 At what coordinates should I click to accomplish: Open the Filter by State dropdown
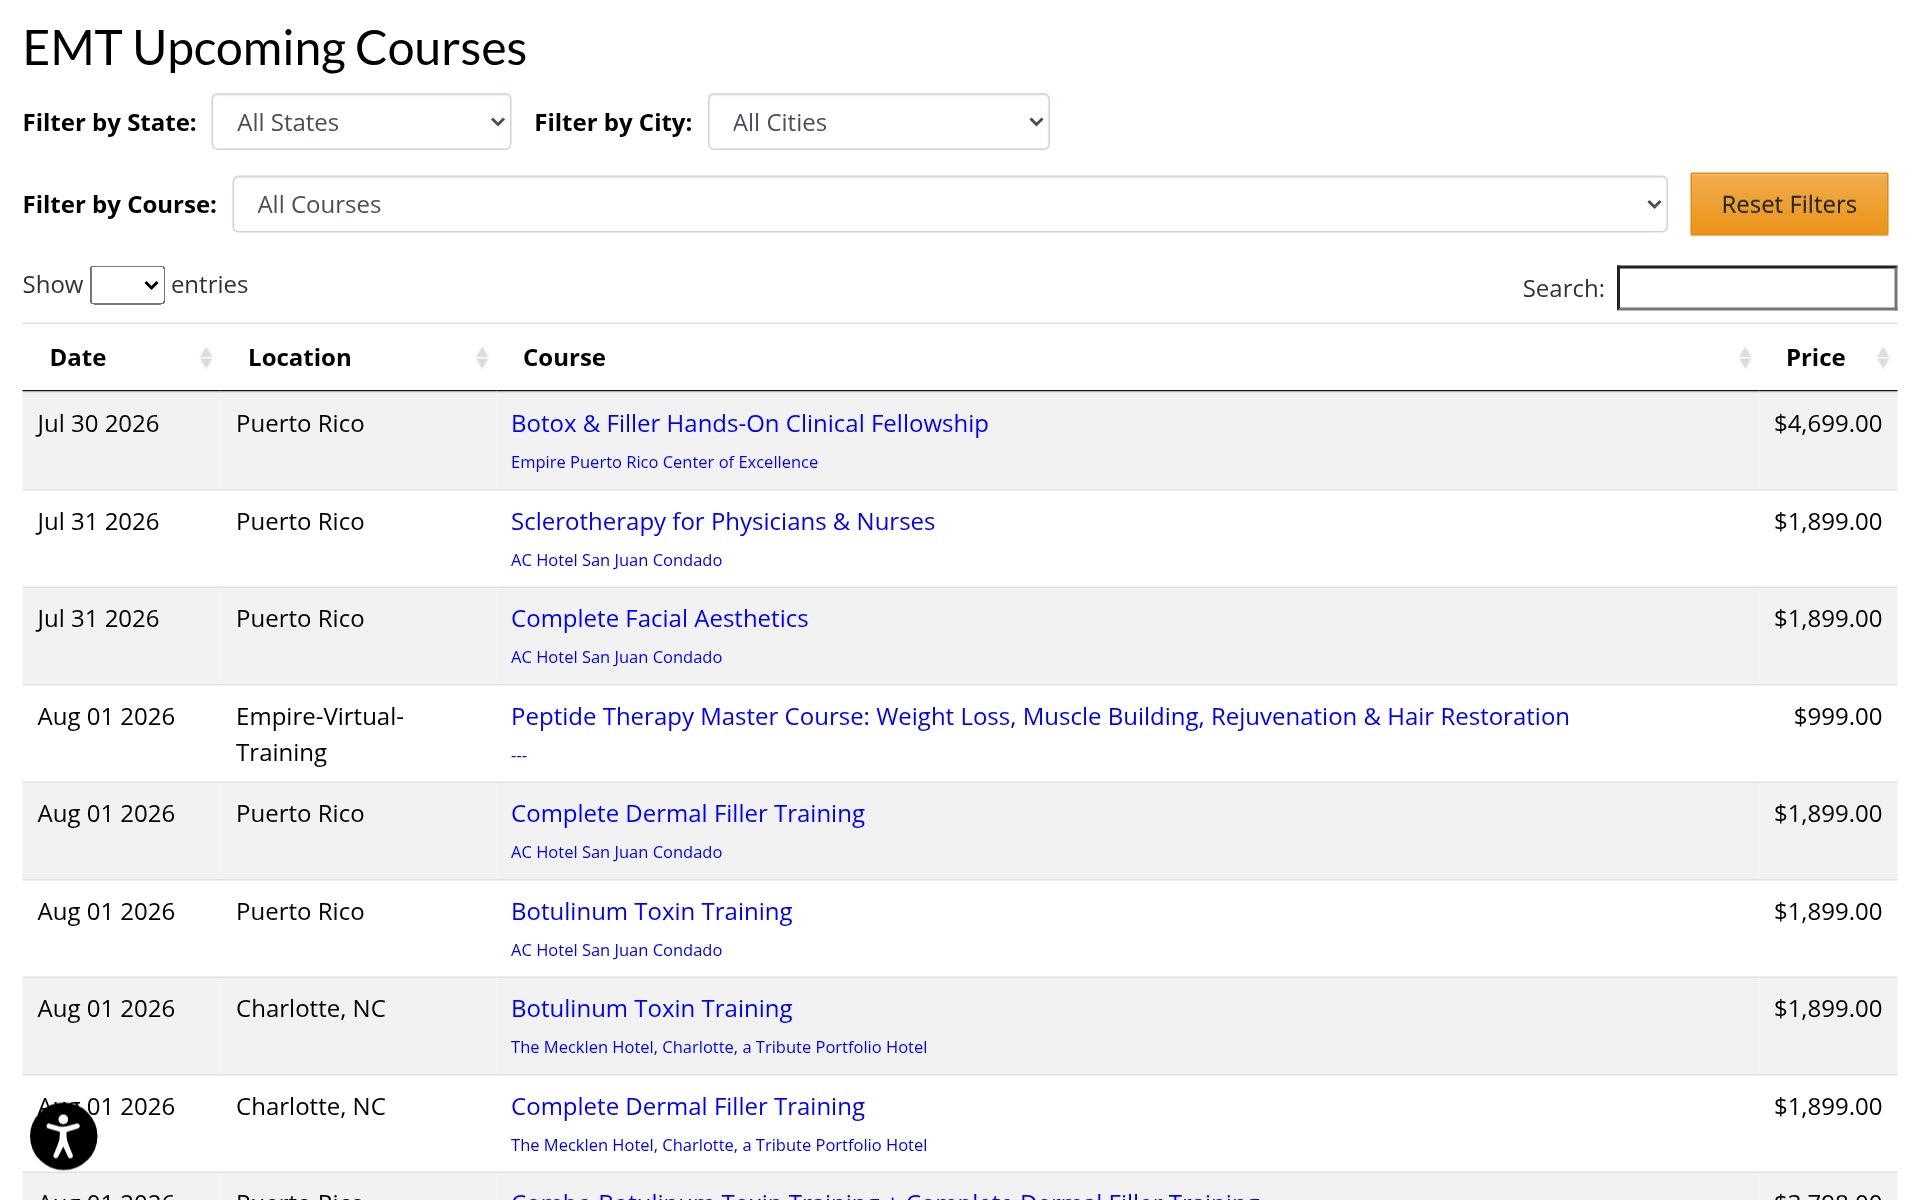pyautogui.click(x=361, y=122)
